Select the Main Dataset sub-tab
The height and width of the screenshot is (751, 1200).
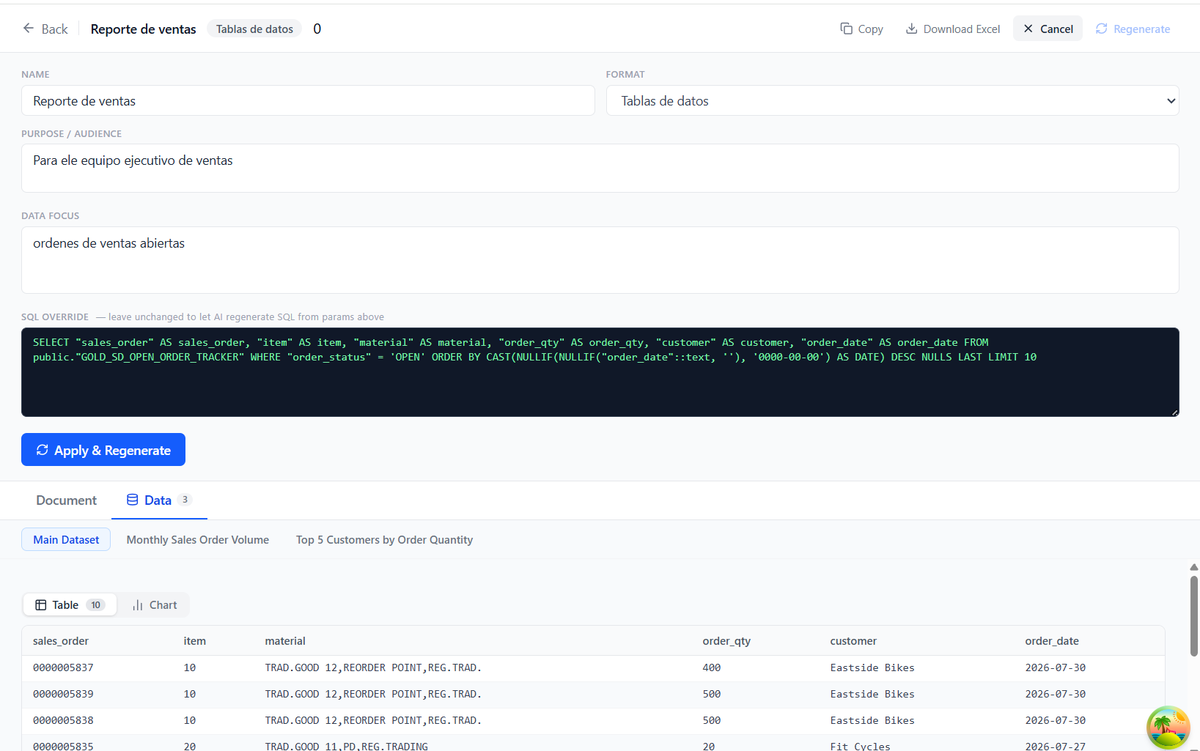click(x=66, y=540)
